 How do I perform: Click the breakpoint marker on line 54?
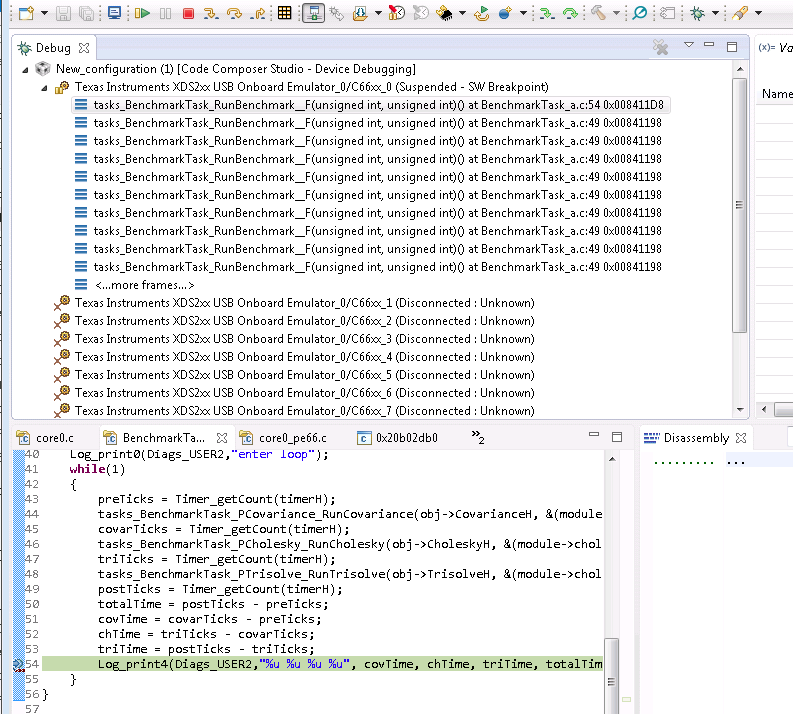(18, 664)
